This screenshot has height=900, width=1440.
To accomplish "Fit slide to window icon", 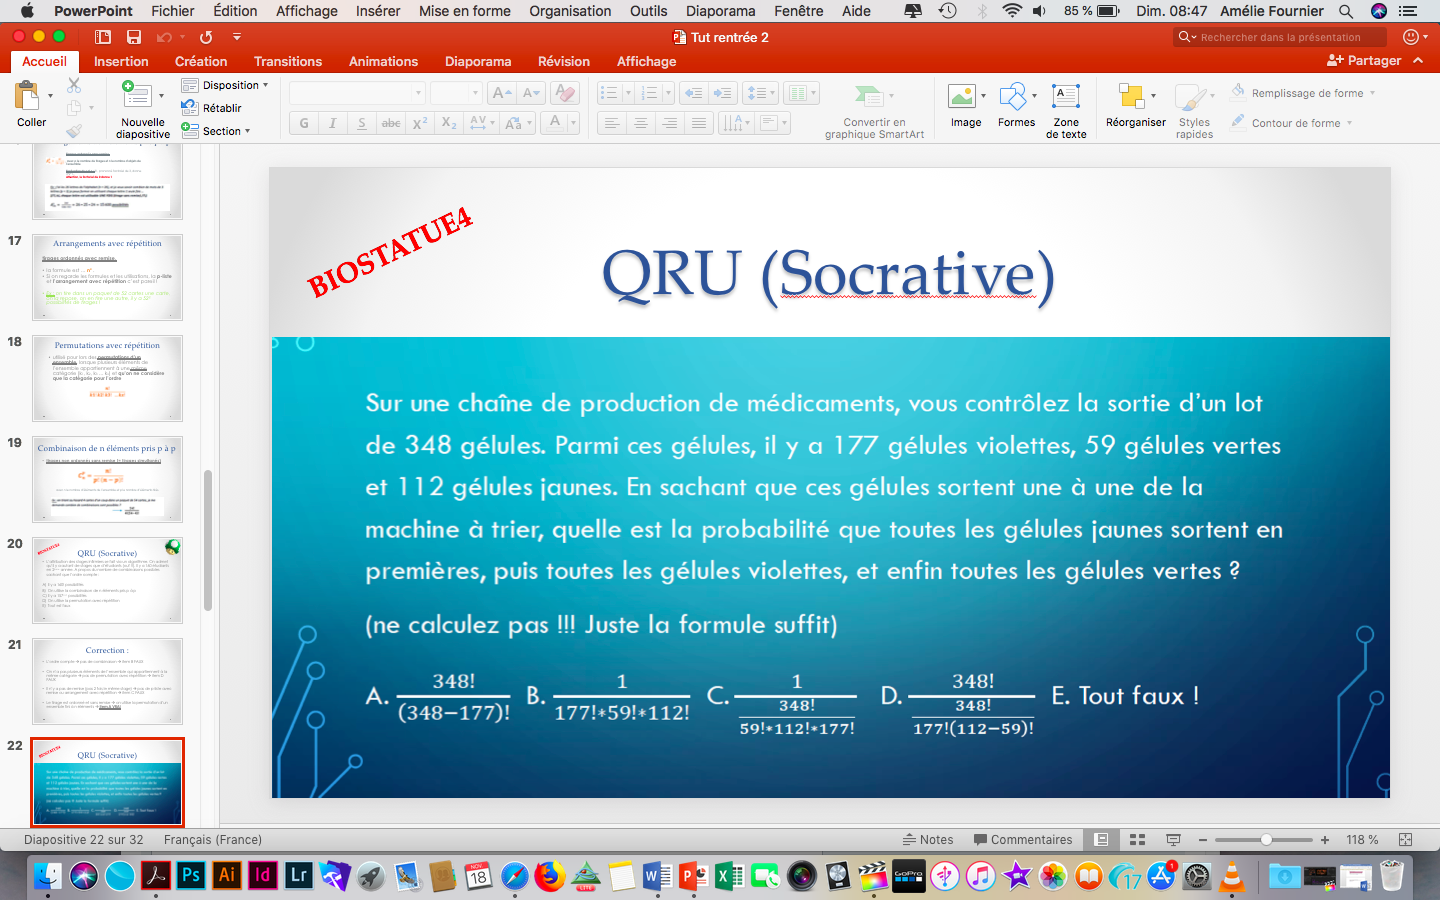I will click(1405, 840).
